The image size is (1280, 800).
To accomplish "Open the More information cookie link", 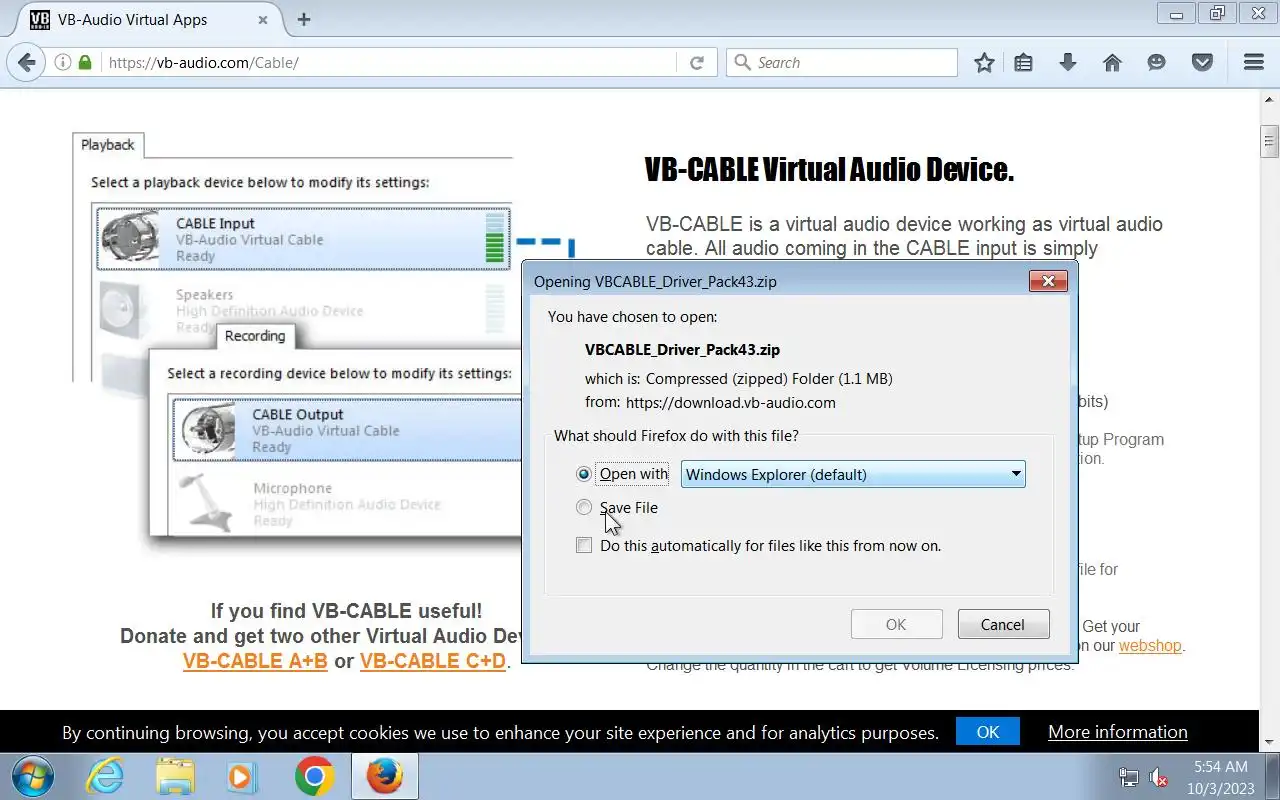I will (1118, 732).
